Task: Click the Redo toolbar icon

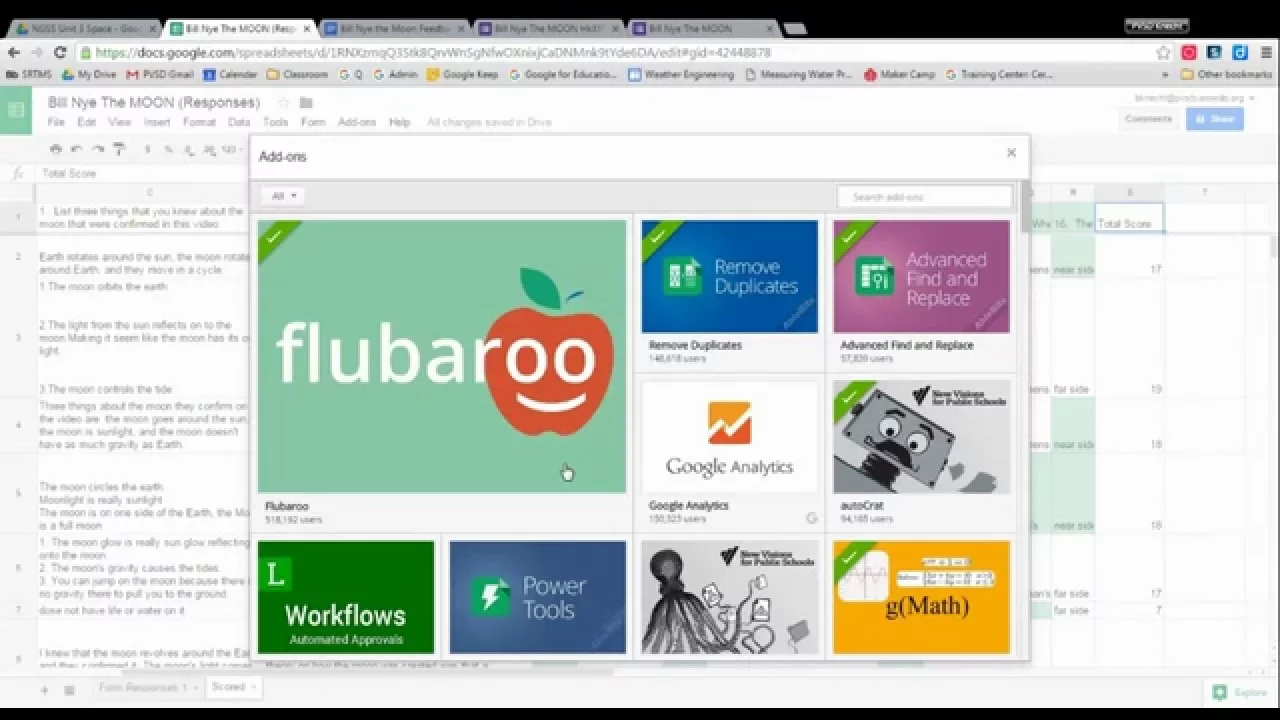Action: click(x=98, y=150)
